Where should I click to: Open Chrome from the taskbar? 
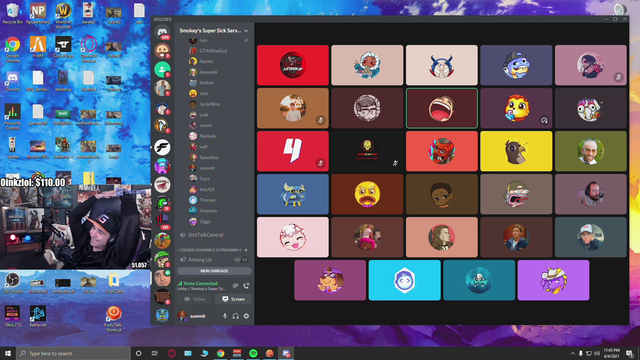(220, 353)
